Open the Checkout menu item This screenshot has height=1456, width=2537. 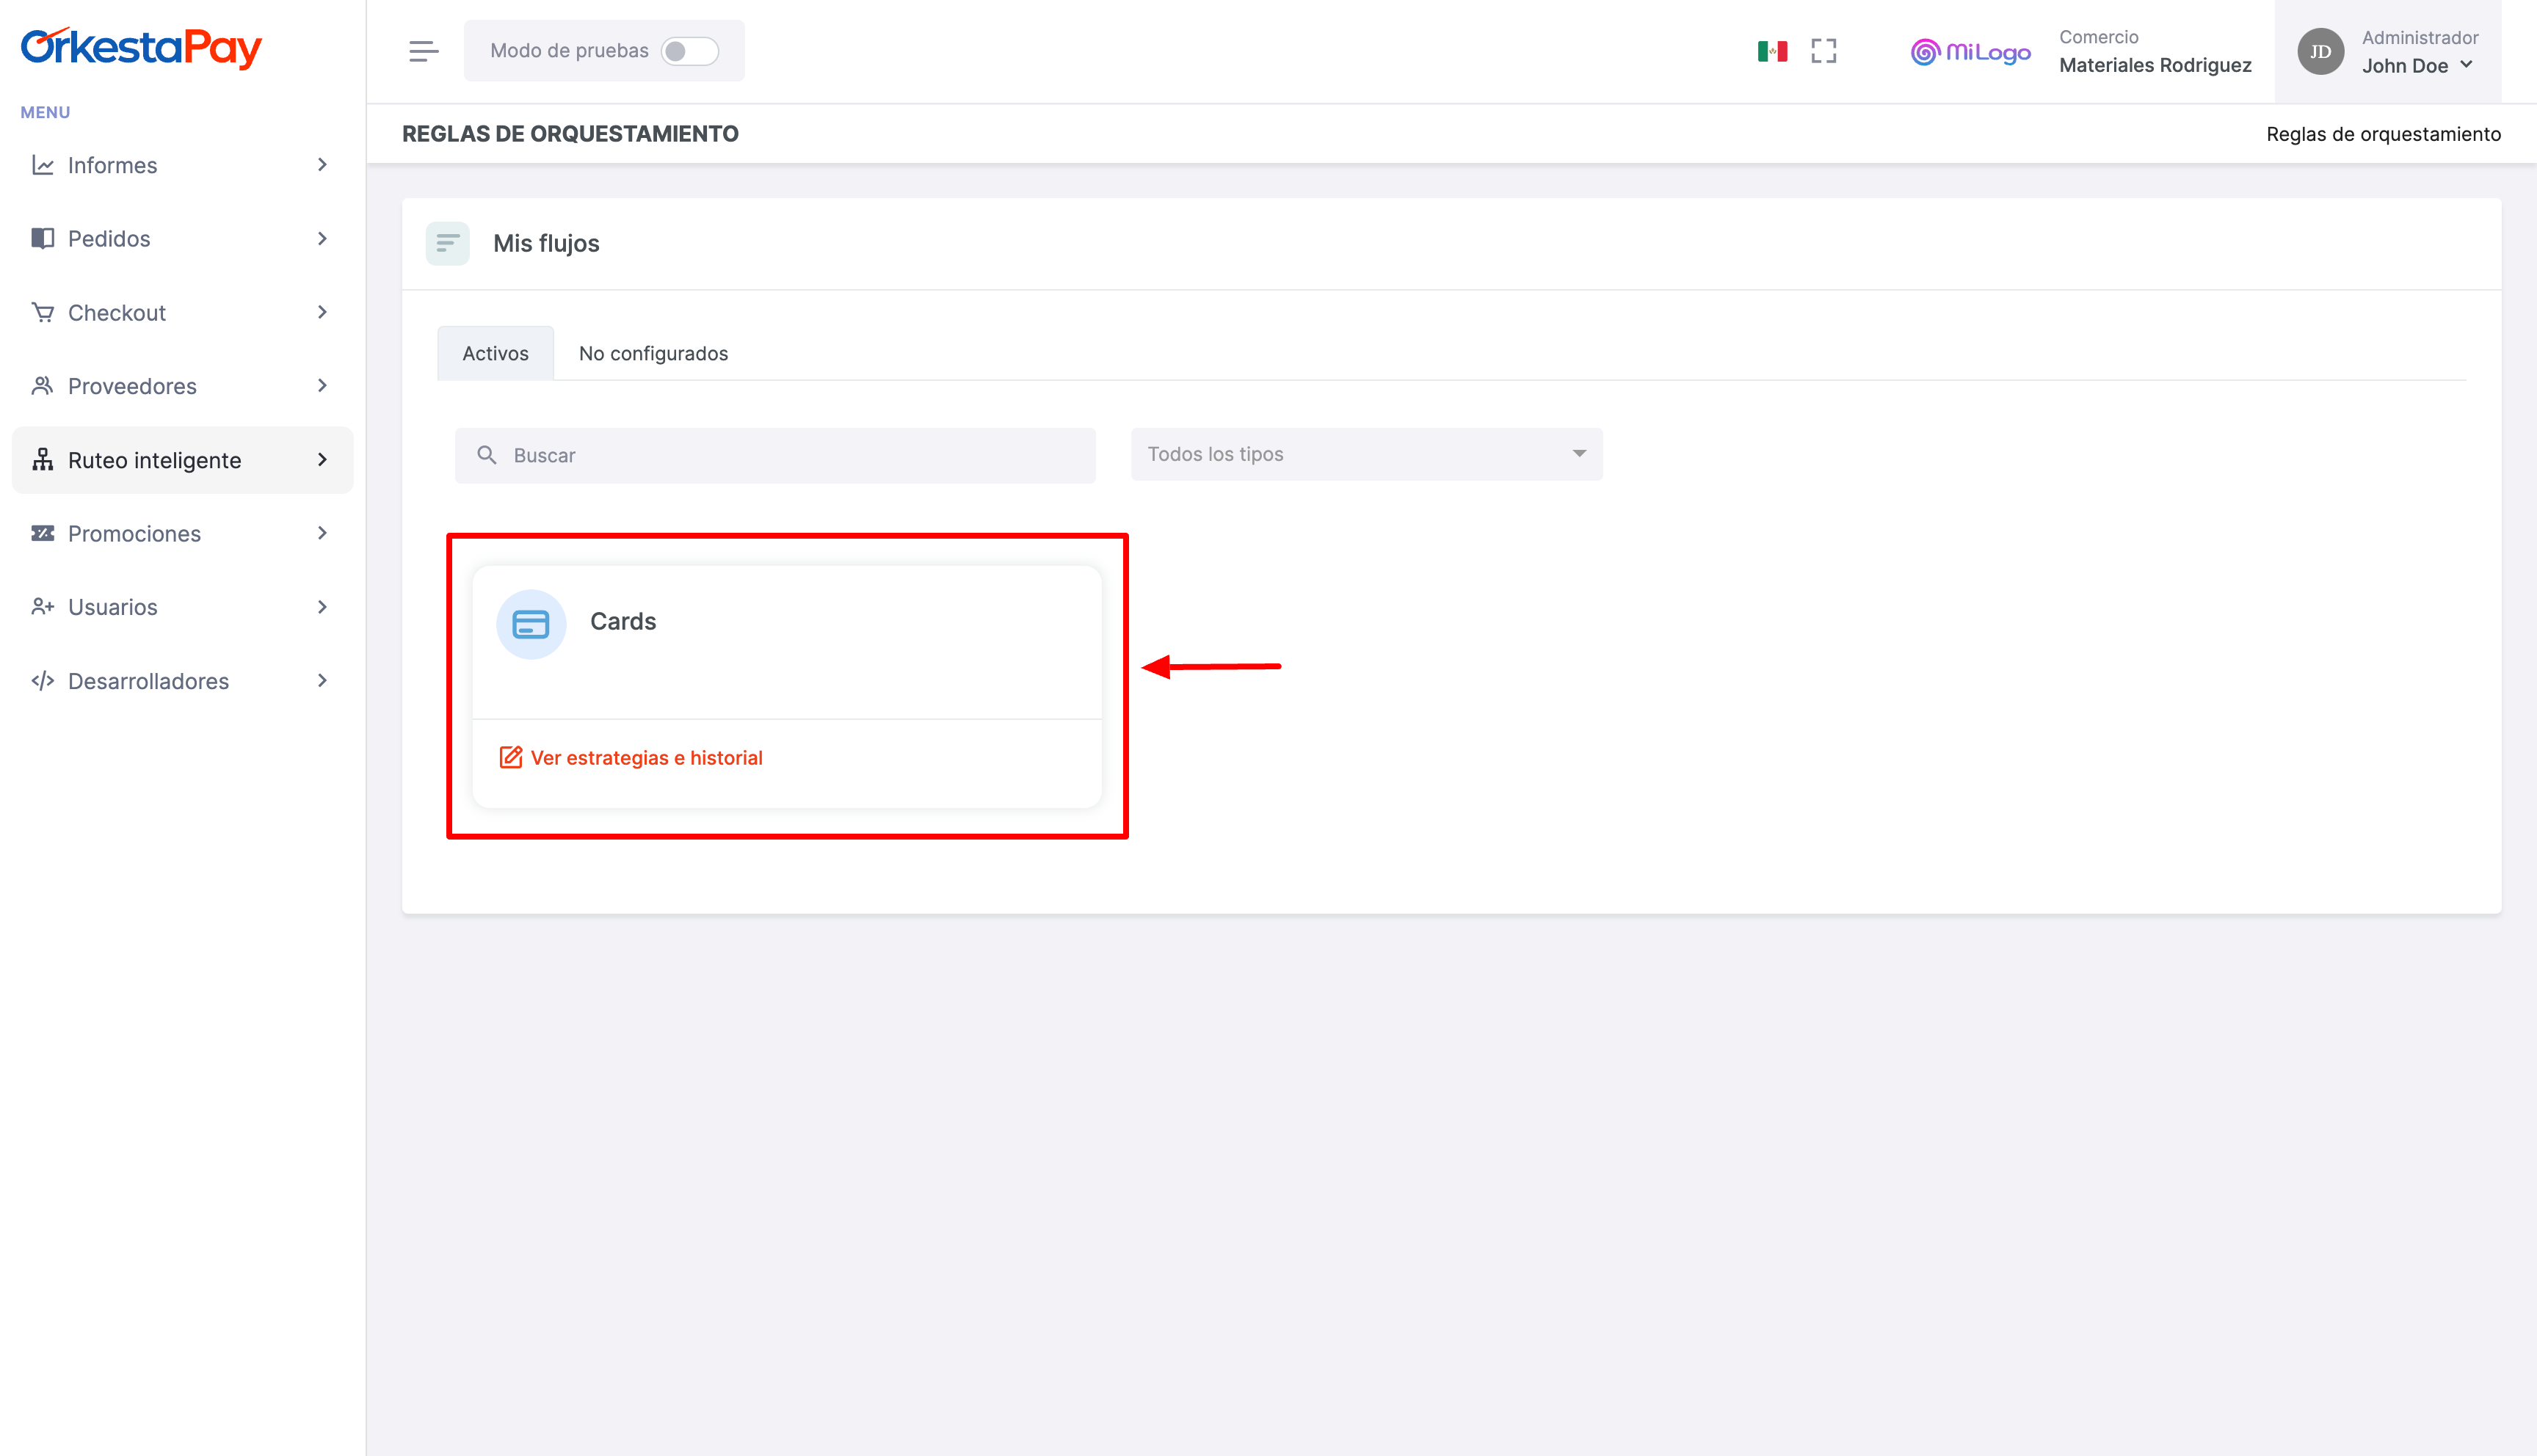[182, 312]
